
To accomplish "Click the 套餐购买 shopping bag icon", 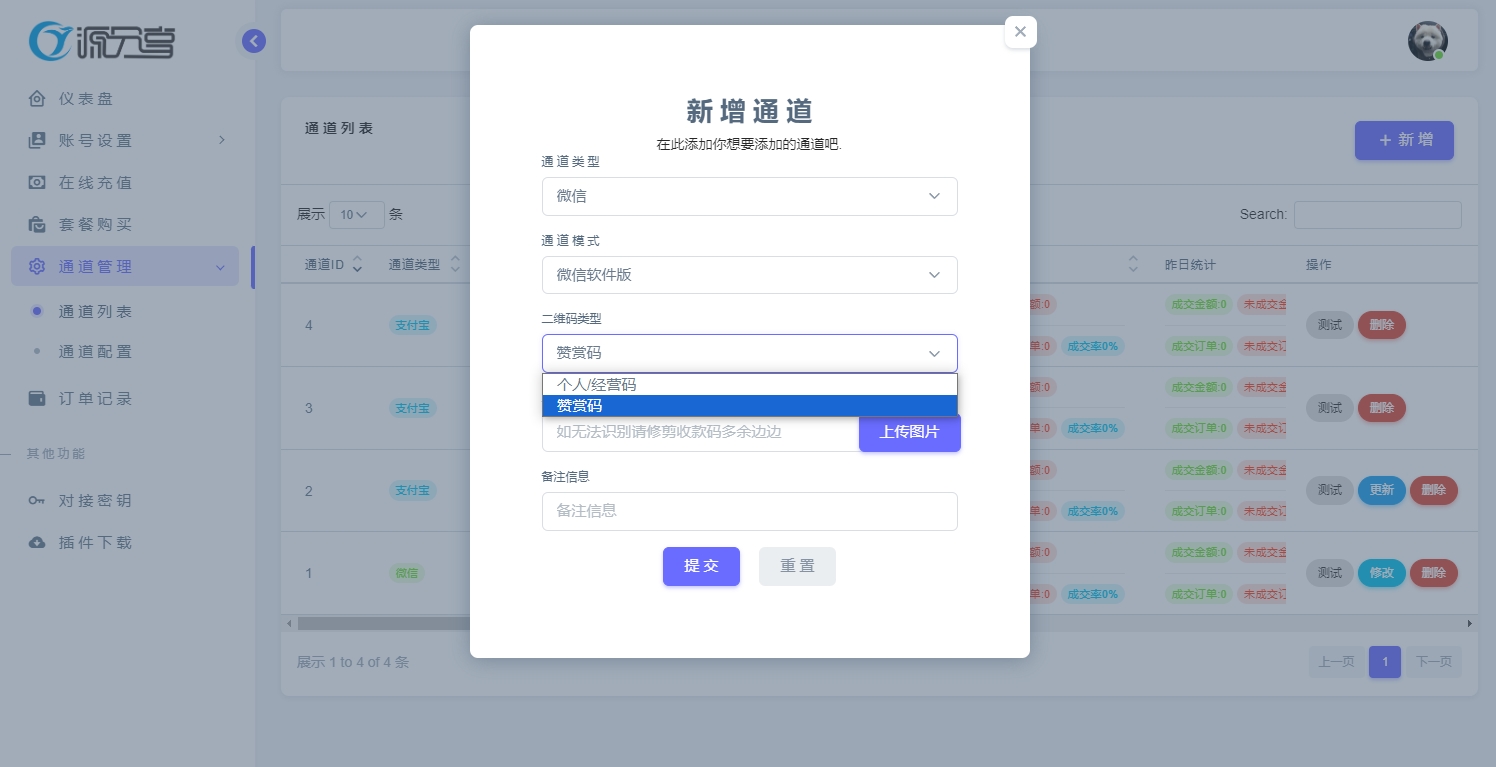I will [x=37, y=225].
